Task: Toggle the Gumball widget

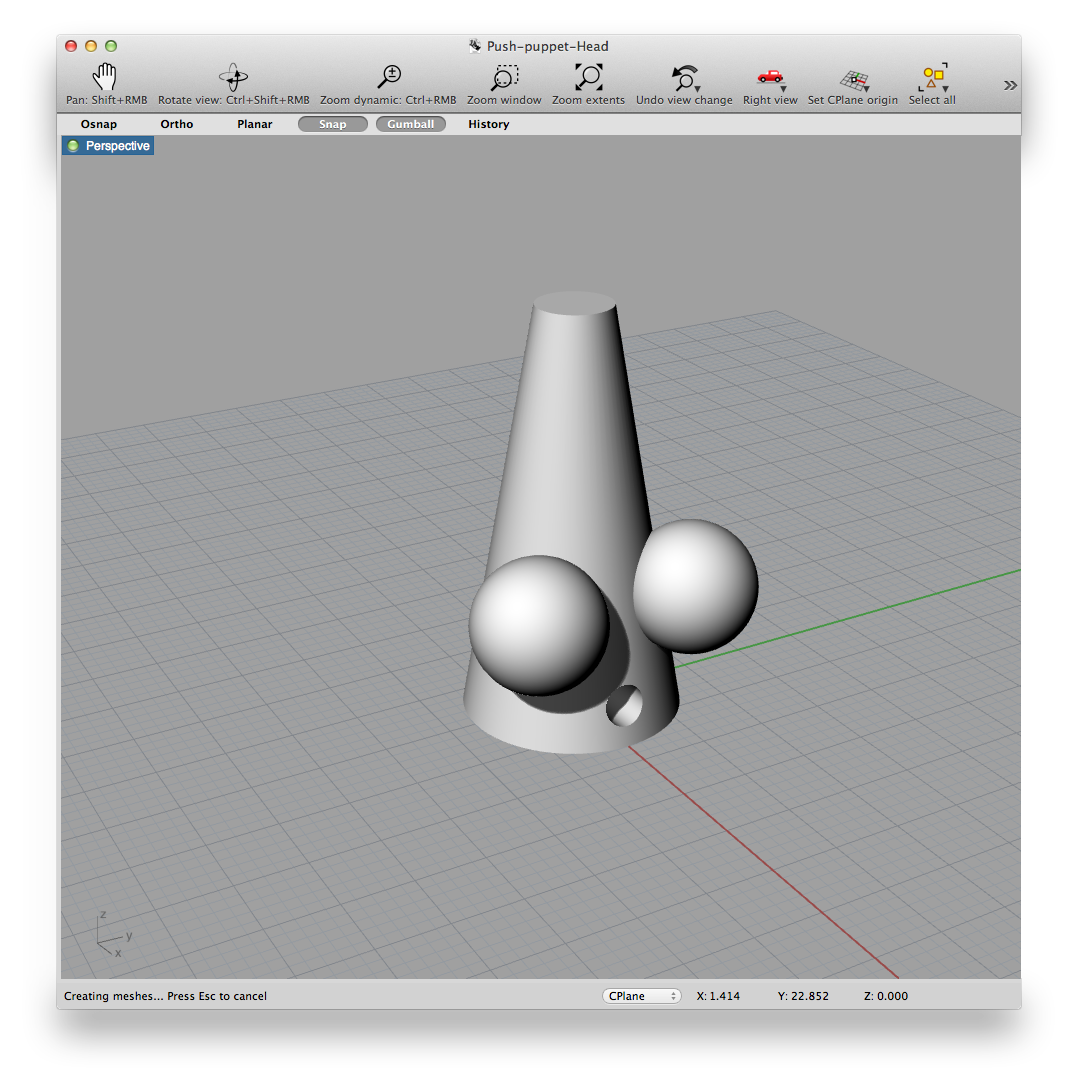Action: 410,124
